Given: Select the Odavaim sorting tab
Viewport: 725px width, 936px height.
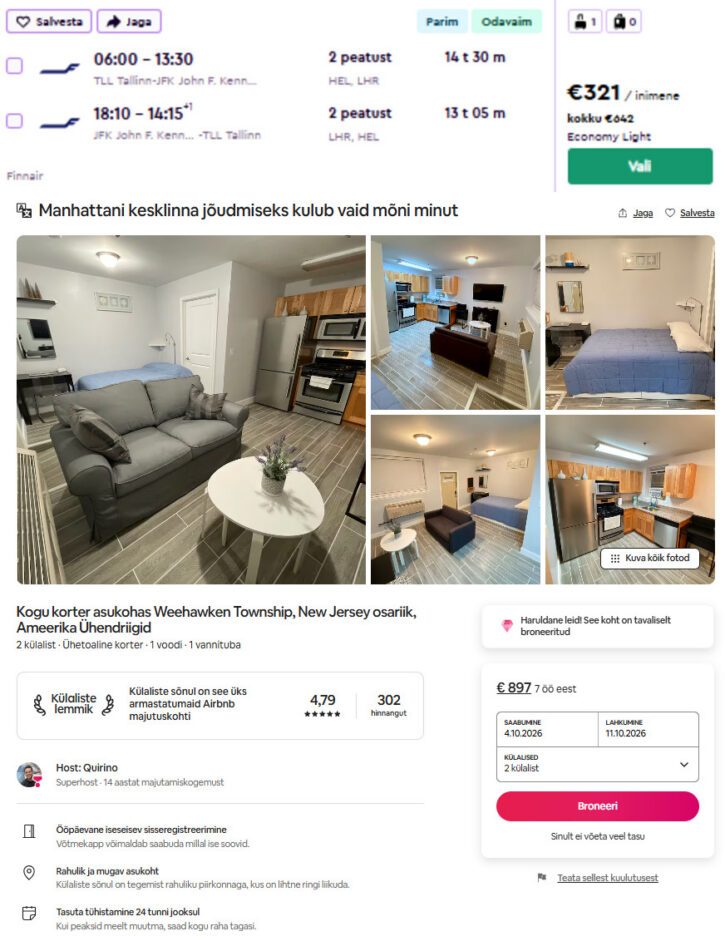Looking at the screenshot, I should pos(507,21).
